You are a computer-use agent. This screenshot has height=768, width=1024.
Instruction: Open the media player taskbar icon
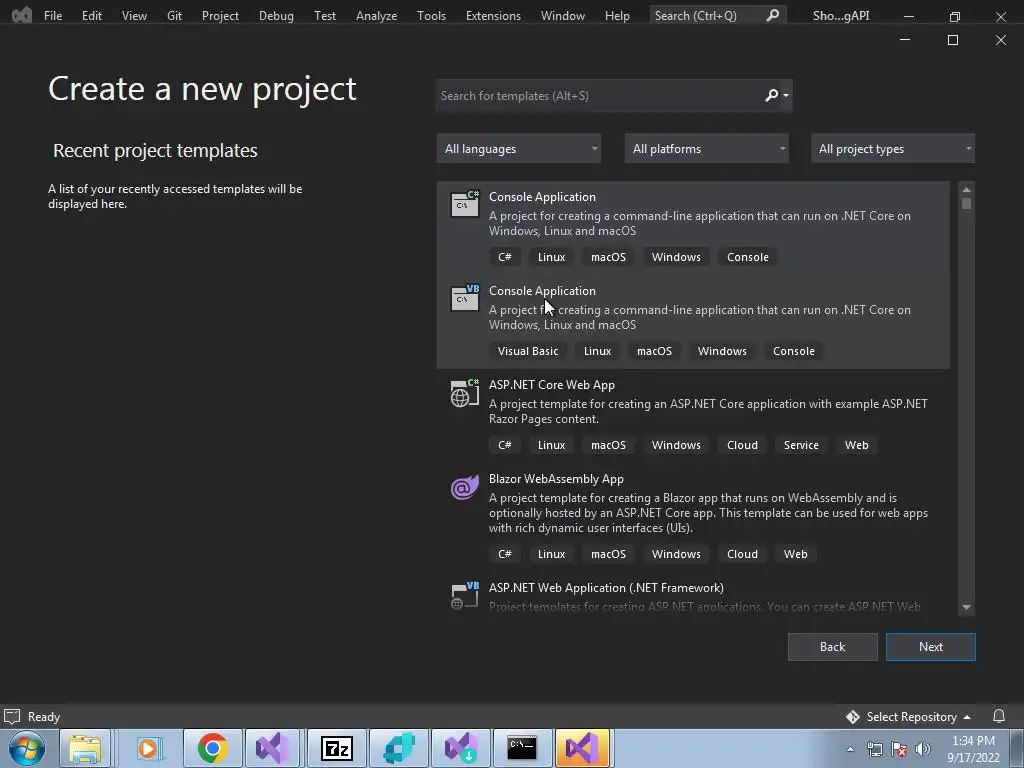point(148,748)
